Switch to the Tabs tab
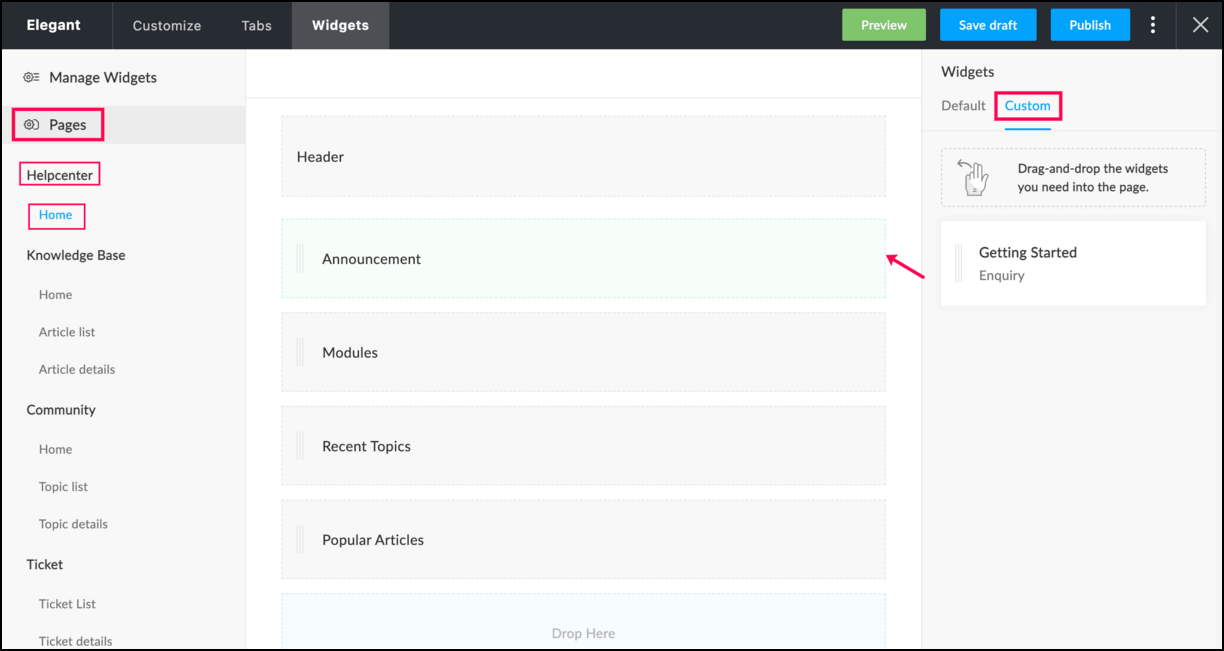 pyautogui.click(x=257, y=25)
